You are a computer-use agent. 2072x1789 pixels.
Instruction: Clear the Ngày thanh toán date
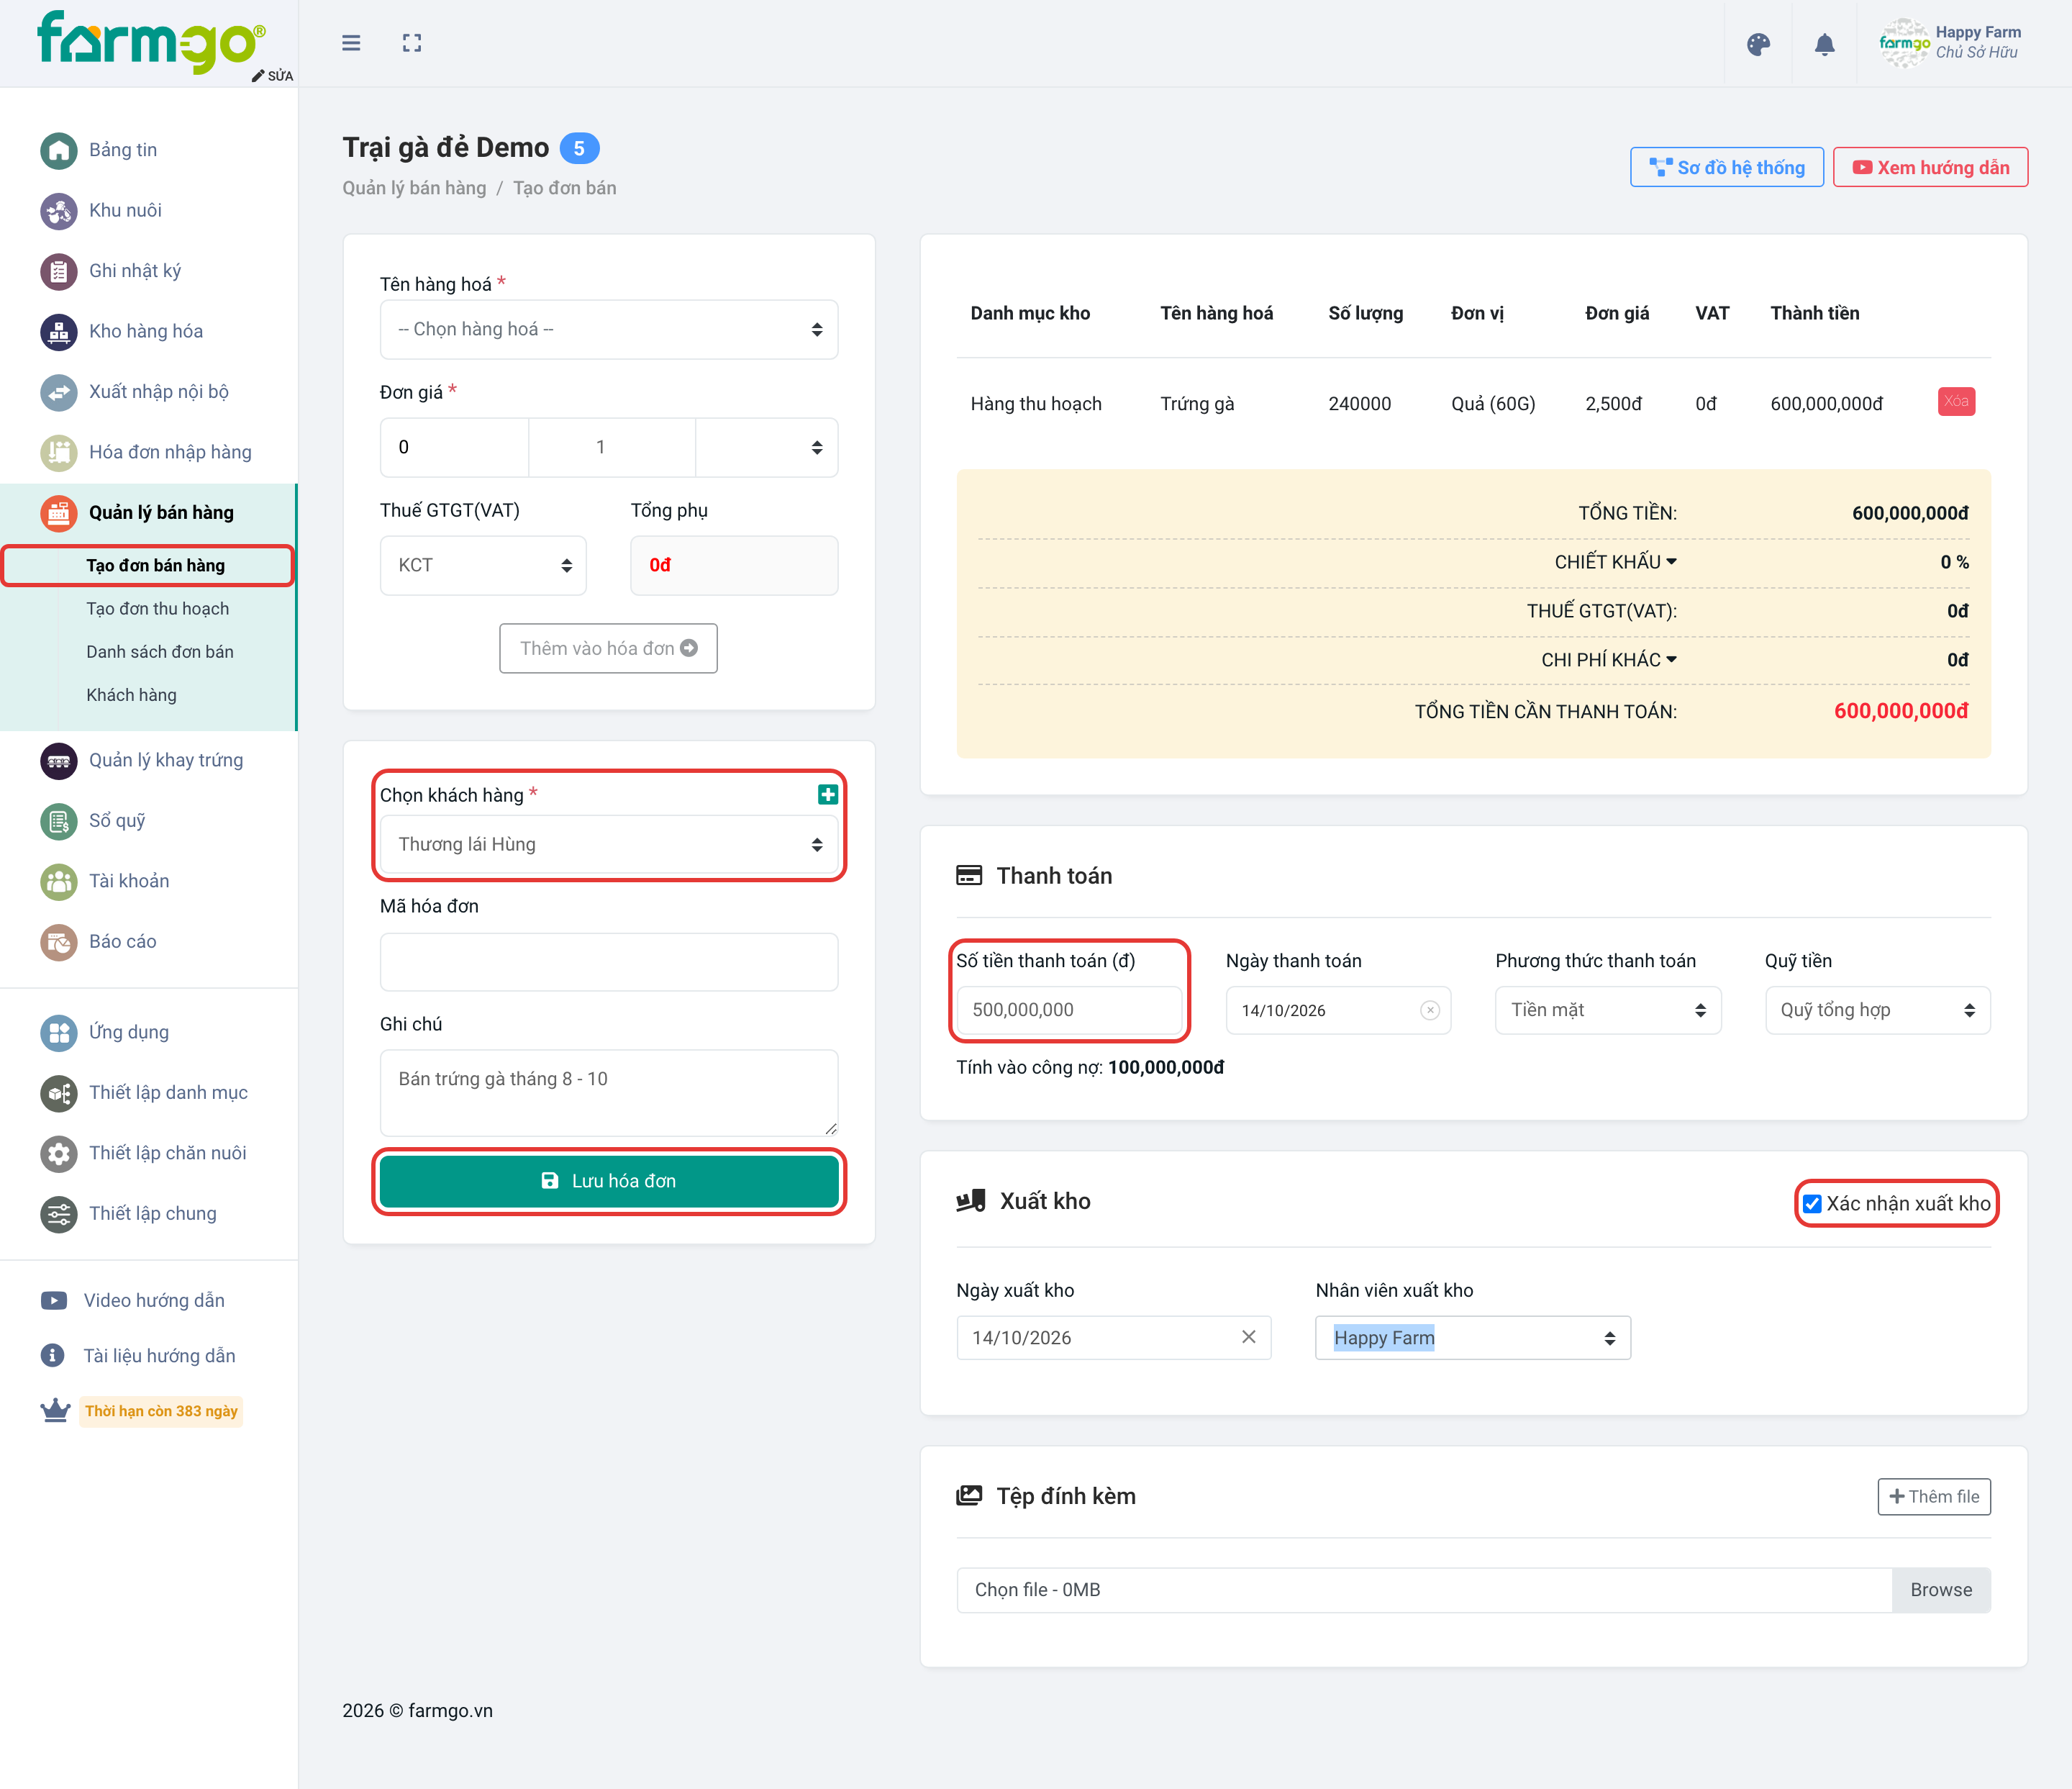click(1430, 1010)
